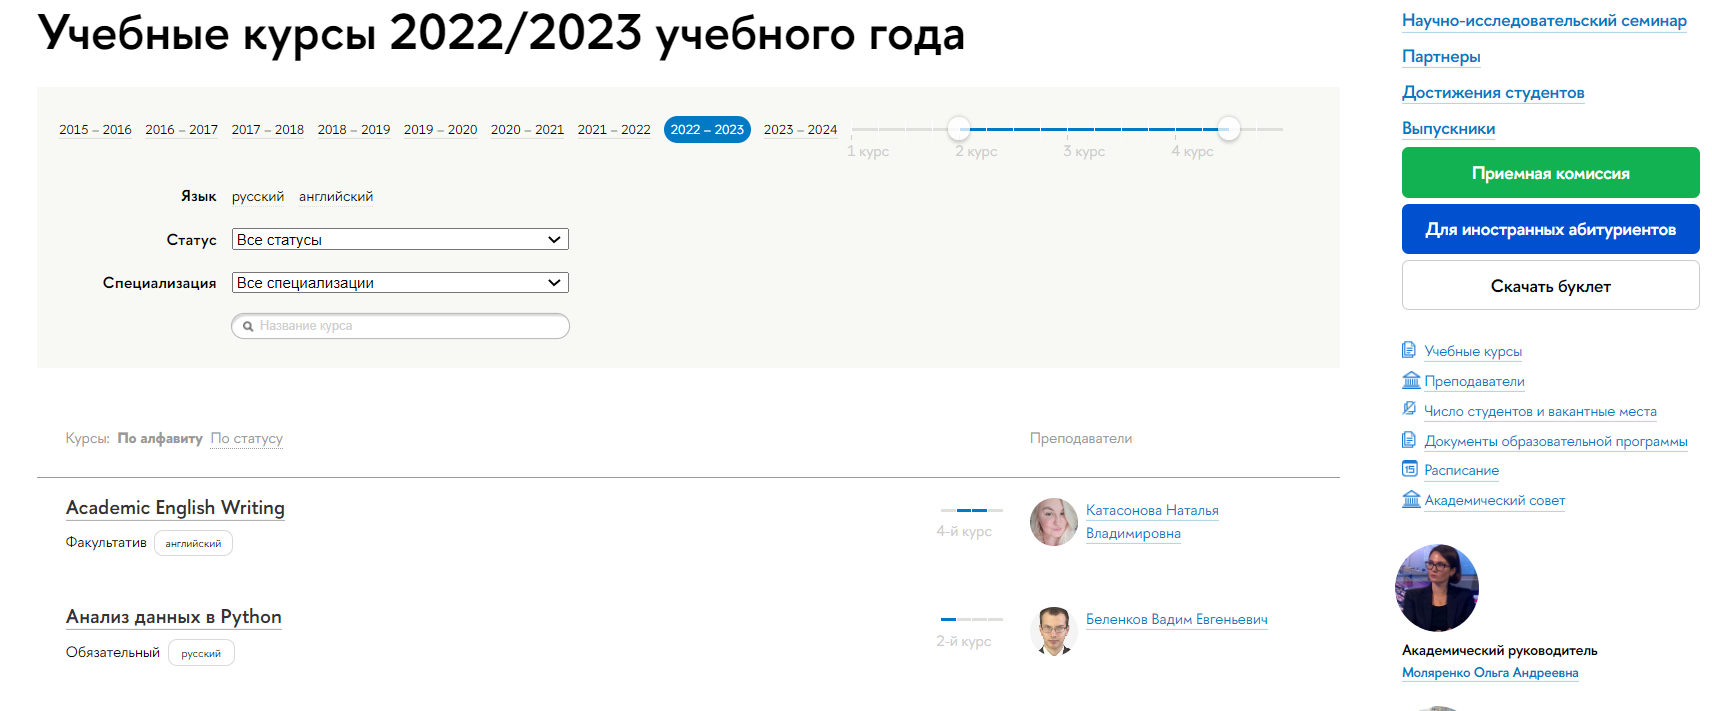Open the Преподаватели sidebar link
This screenshot has height=711, width=1712.
point(1474,381)
